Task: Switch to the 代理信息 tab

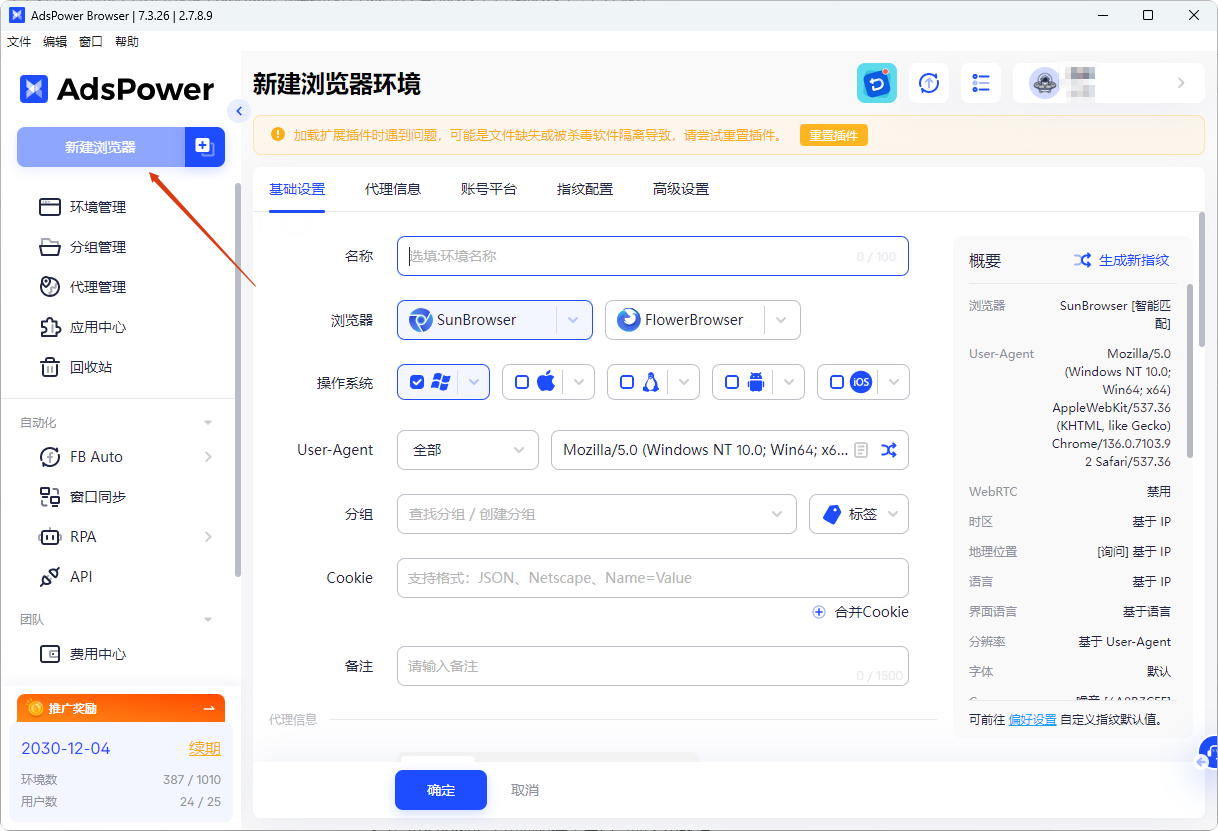Action: coord(393,189)
